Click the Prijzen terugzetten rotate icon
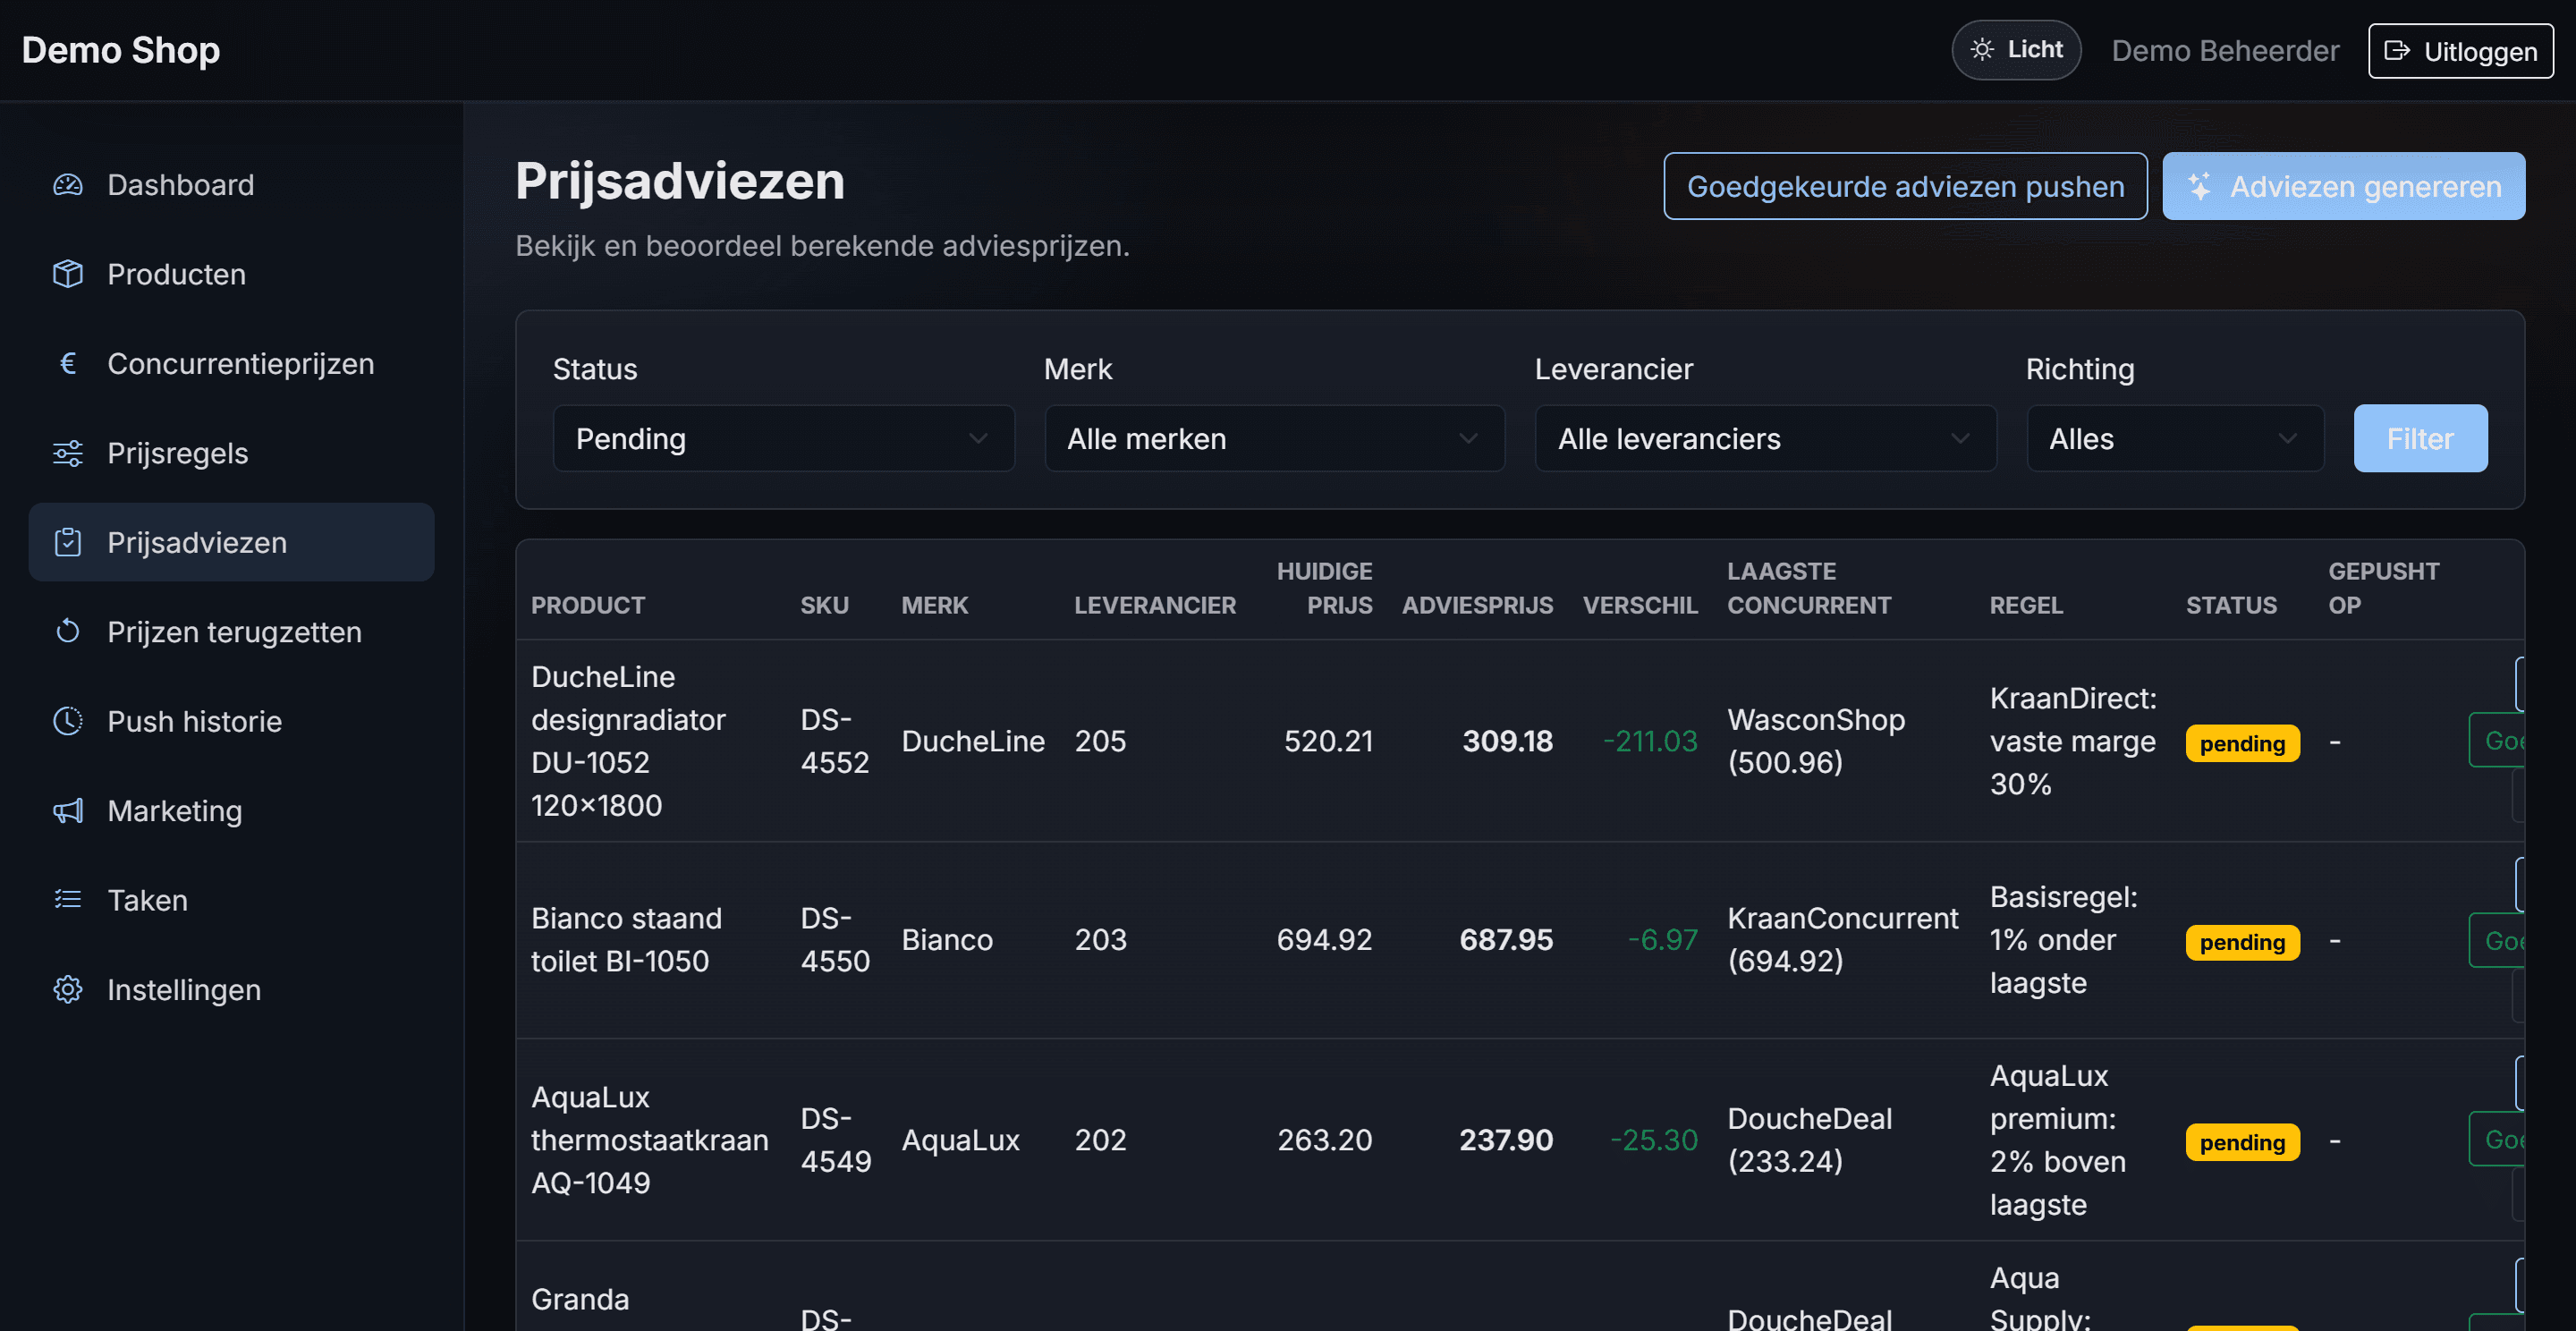 [67, 632]
